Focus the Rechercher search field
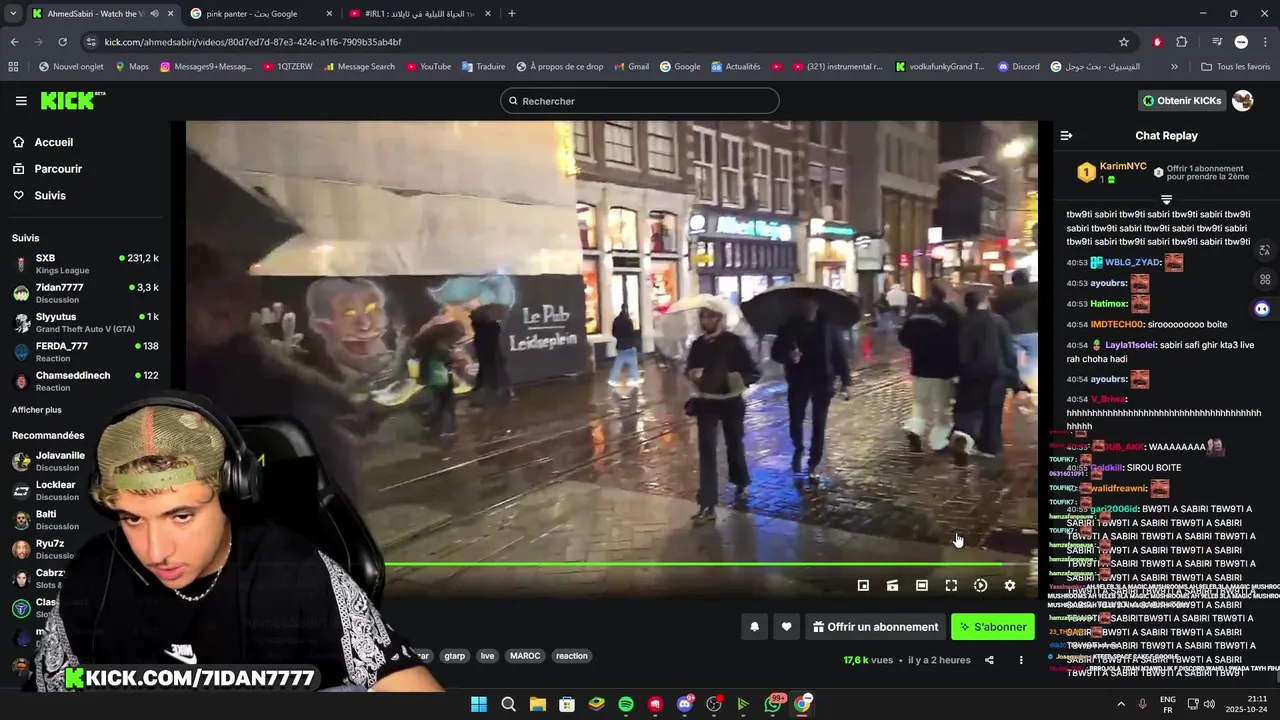 point(640,101)
